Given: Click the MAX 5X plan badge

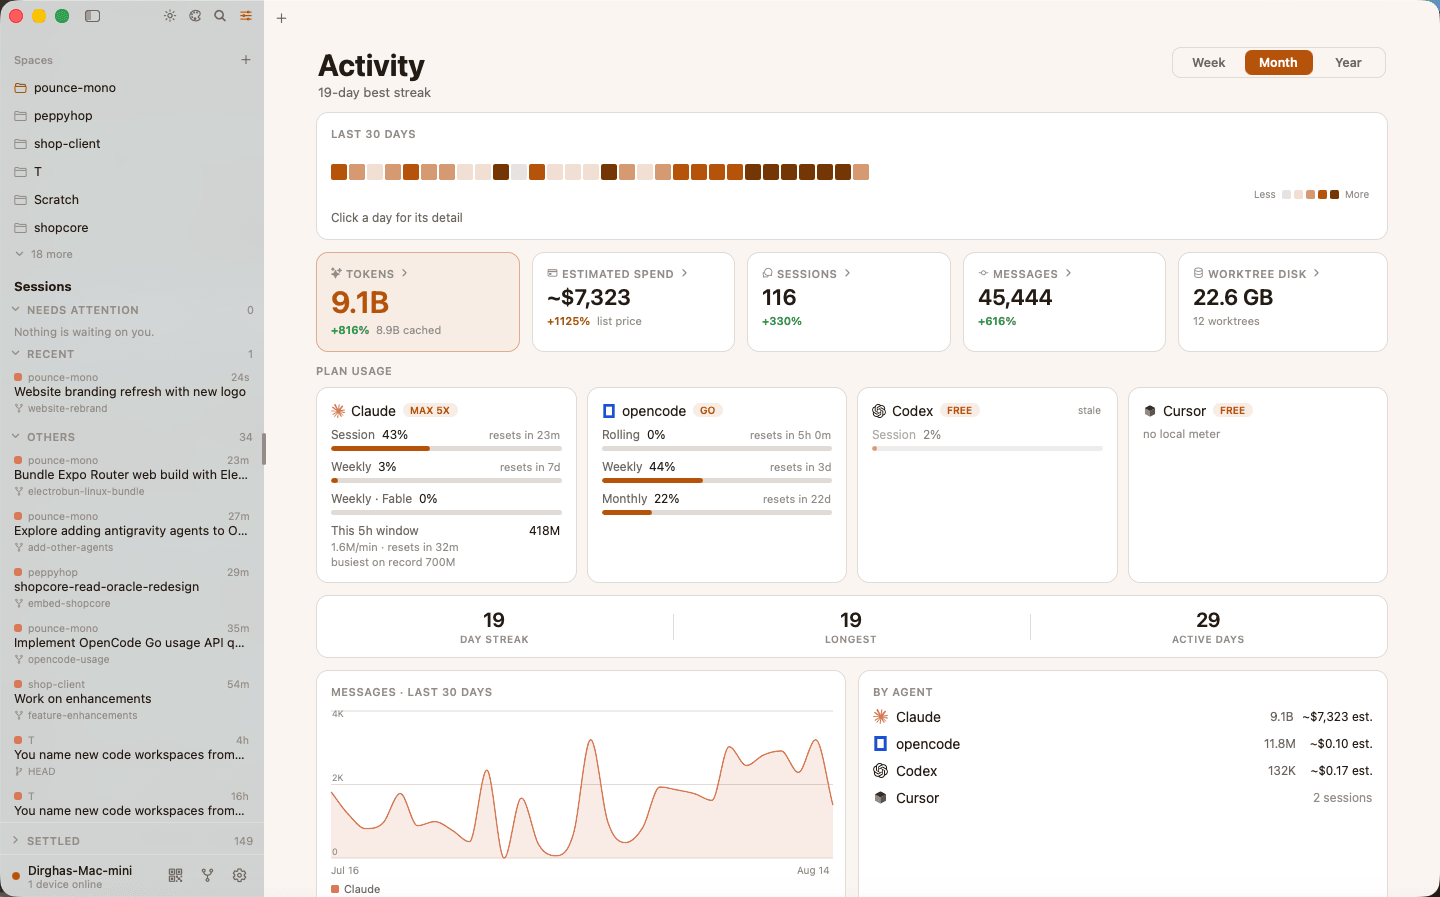Looking at the screenshot, I should tap(430, 411).
